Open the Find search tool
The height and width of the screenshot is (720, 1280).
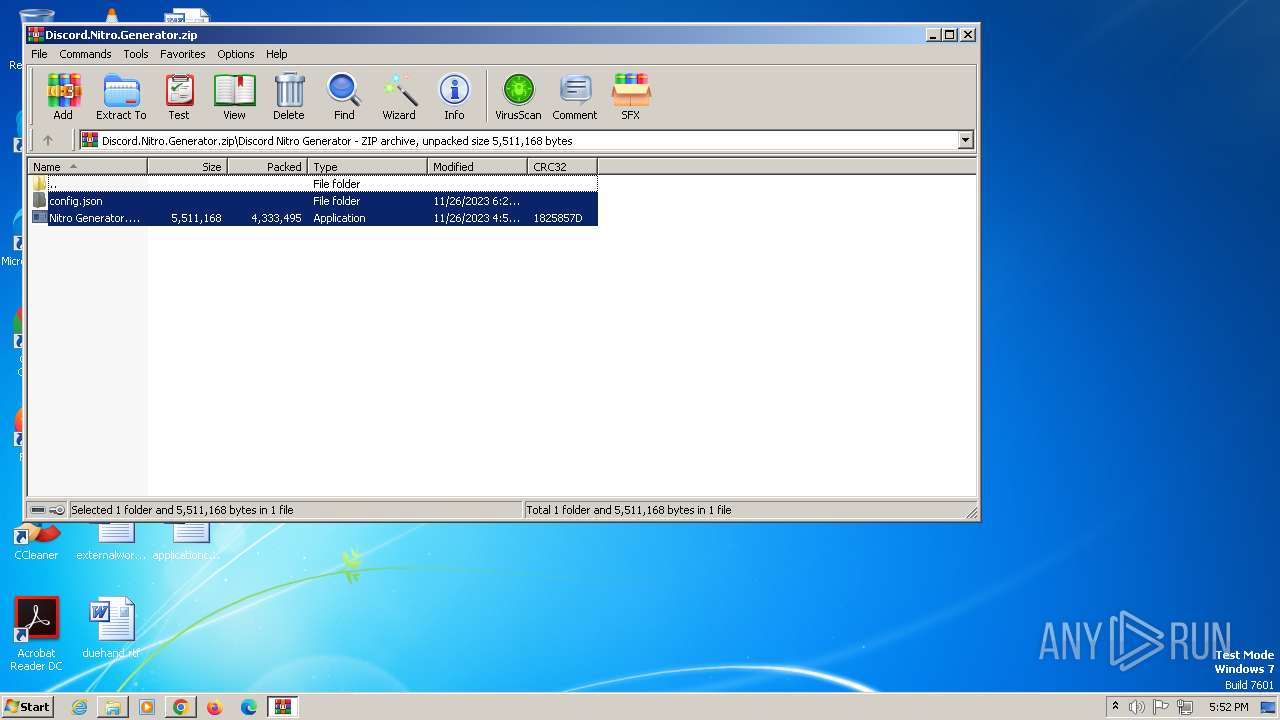pos(344,97)
